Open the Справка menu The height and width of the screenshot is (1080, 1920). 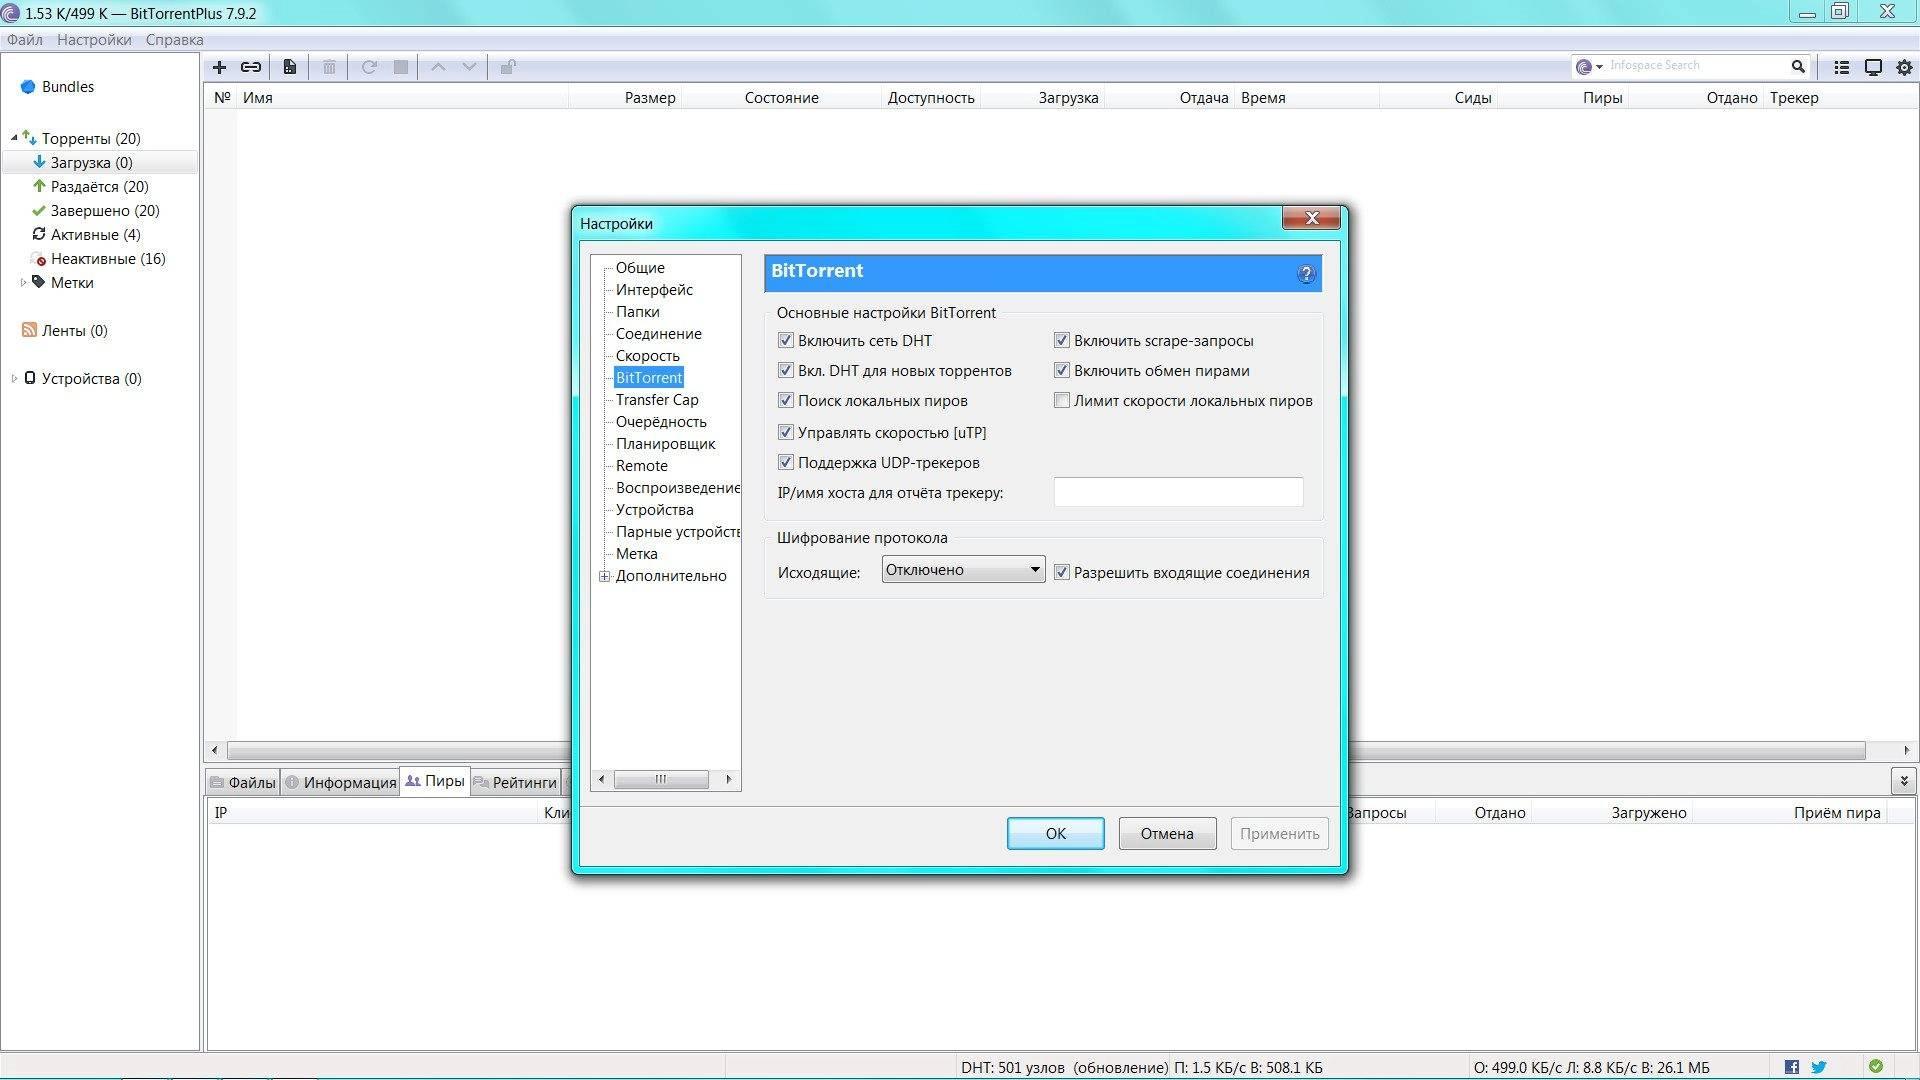174,40
